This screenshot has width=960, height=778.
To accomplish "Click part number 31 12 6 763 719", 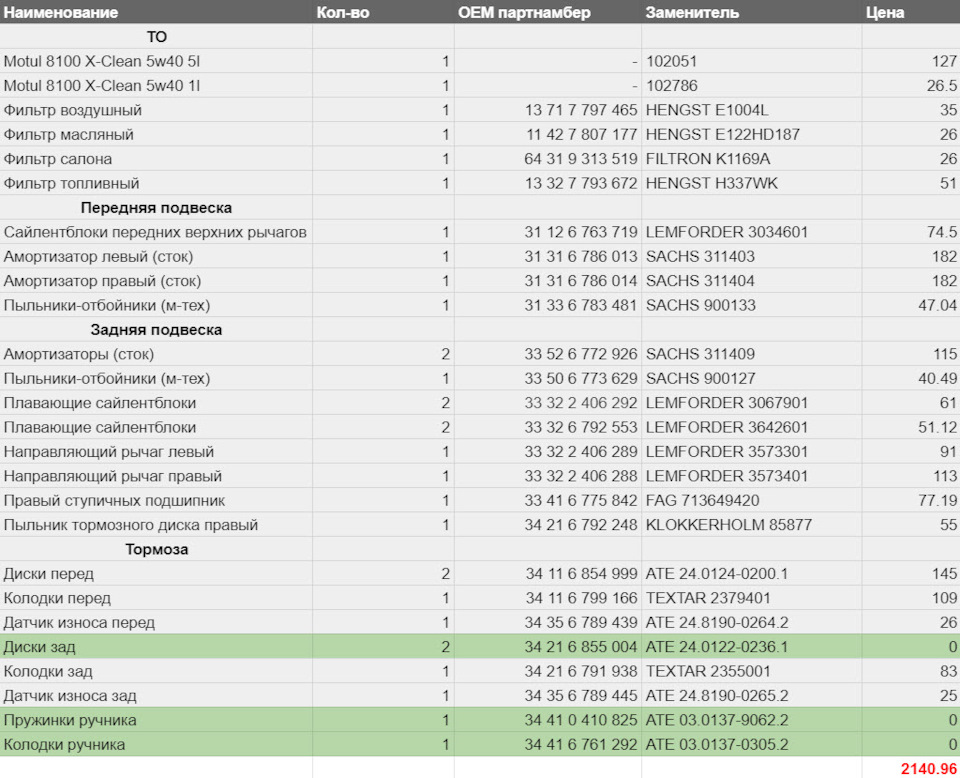I will 580,232.
